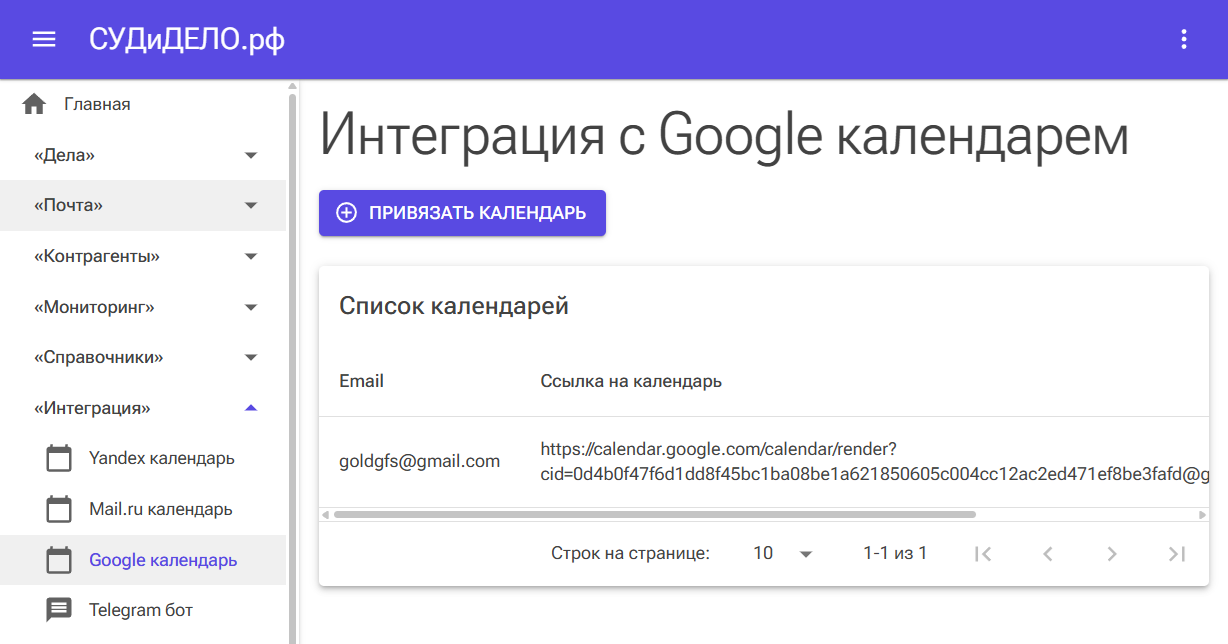
Task: Collapse the «Интеграция» section
Action: coord(251,408)
